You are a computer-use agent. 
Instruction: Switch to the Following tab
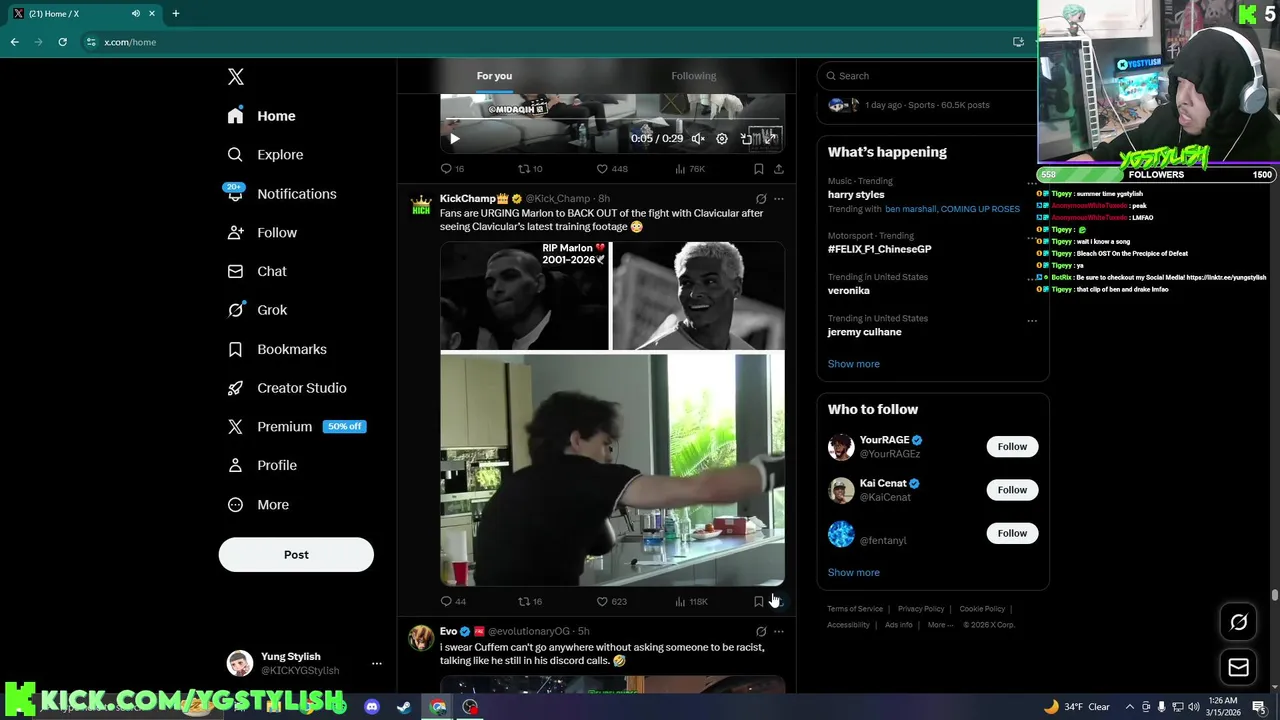click(693, 76)
